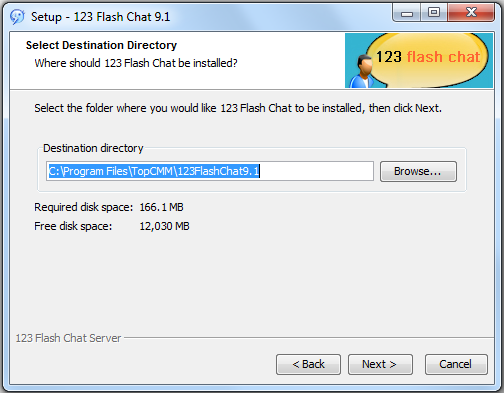Cancel the installation
The image size is (504, 393).
tap(456, 364)
